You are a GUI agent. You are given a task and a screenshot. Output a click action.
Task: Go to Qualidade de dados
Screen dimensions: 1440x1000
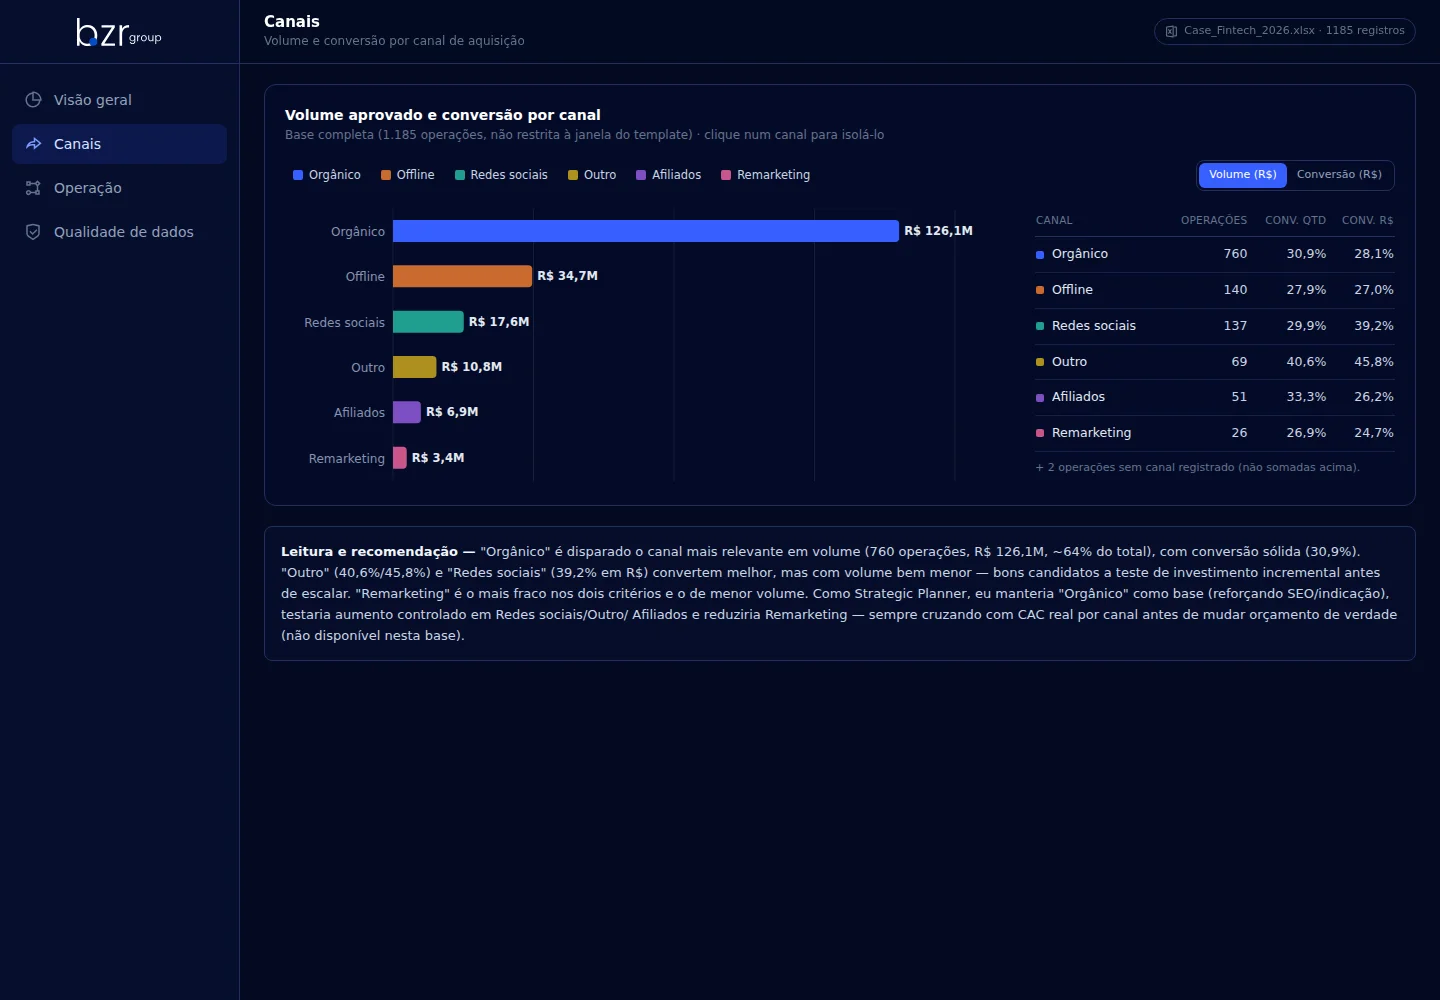coord(119,232)
